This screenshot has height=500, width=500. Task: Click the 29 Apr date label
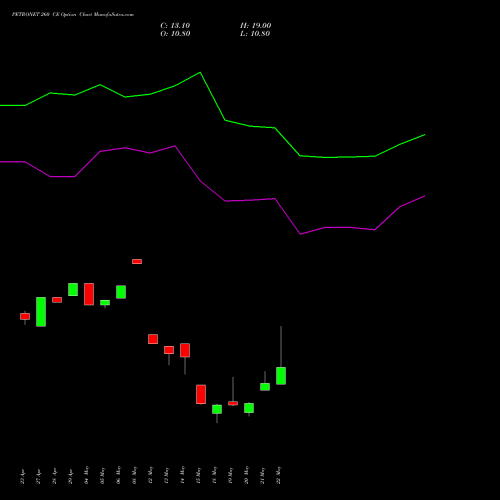click(71, 476)
